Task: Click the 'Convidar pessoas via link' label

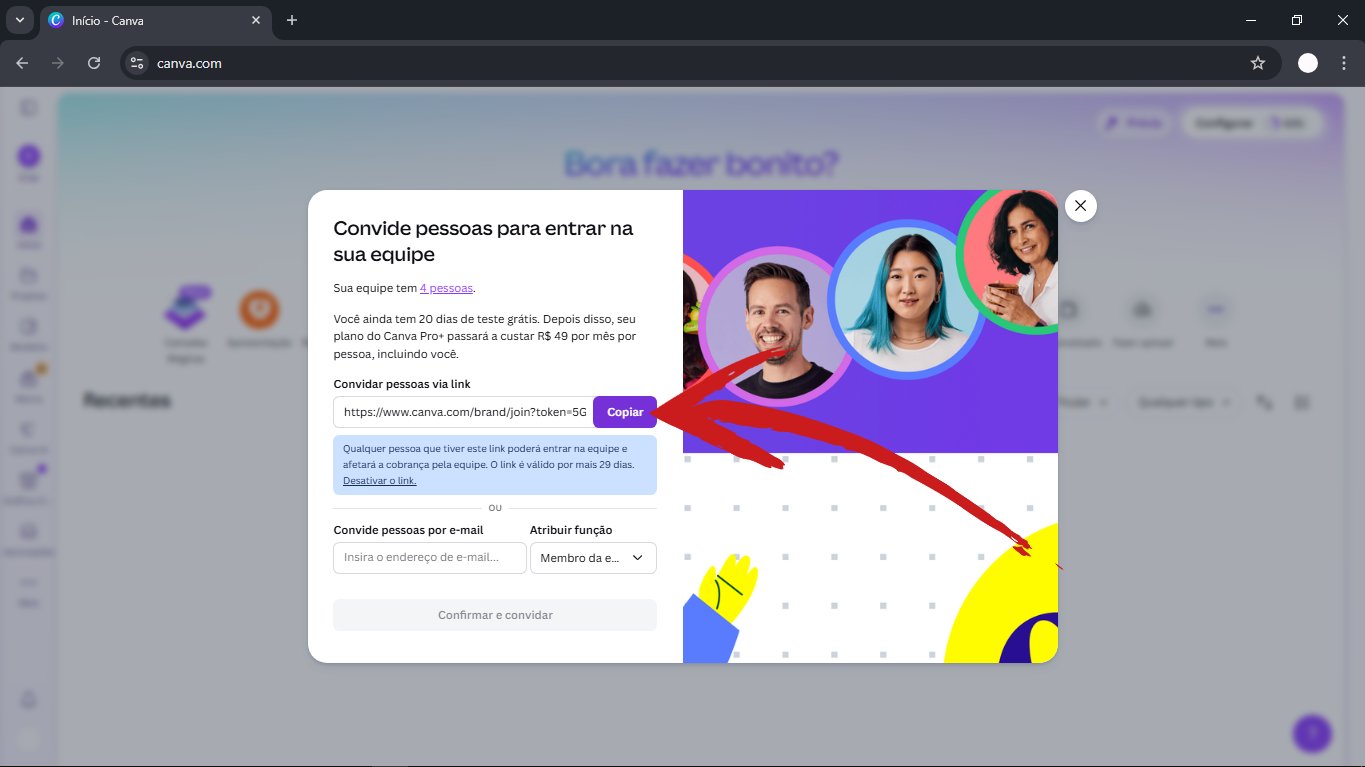Action: [402, 384]
